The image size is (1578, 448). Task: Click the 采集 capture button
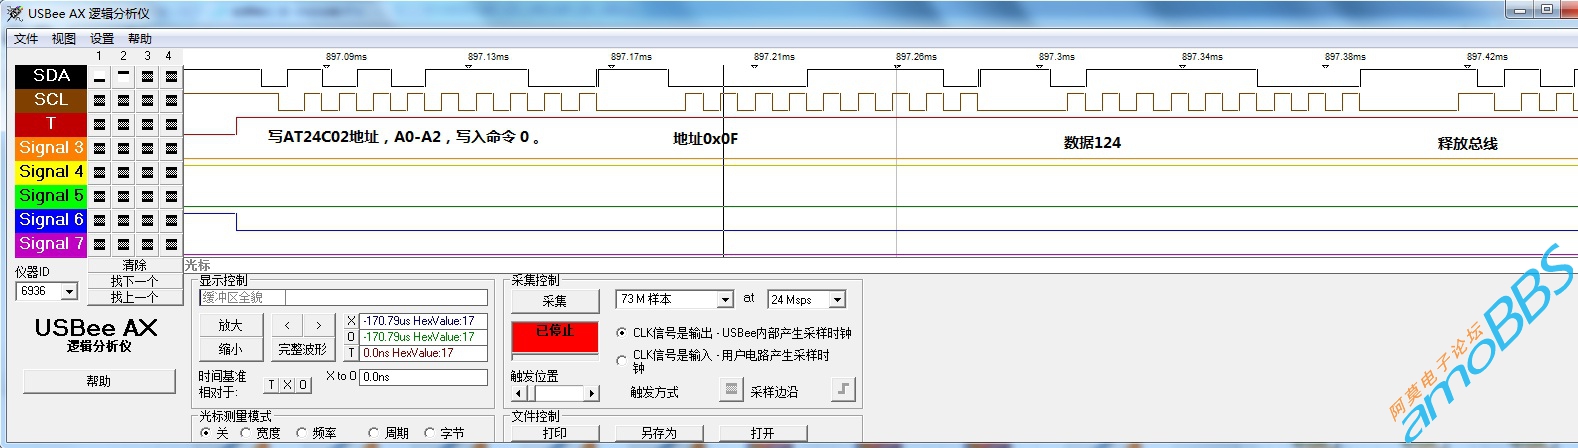tap(555, 301)
